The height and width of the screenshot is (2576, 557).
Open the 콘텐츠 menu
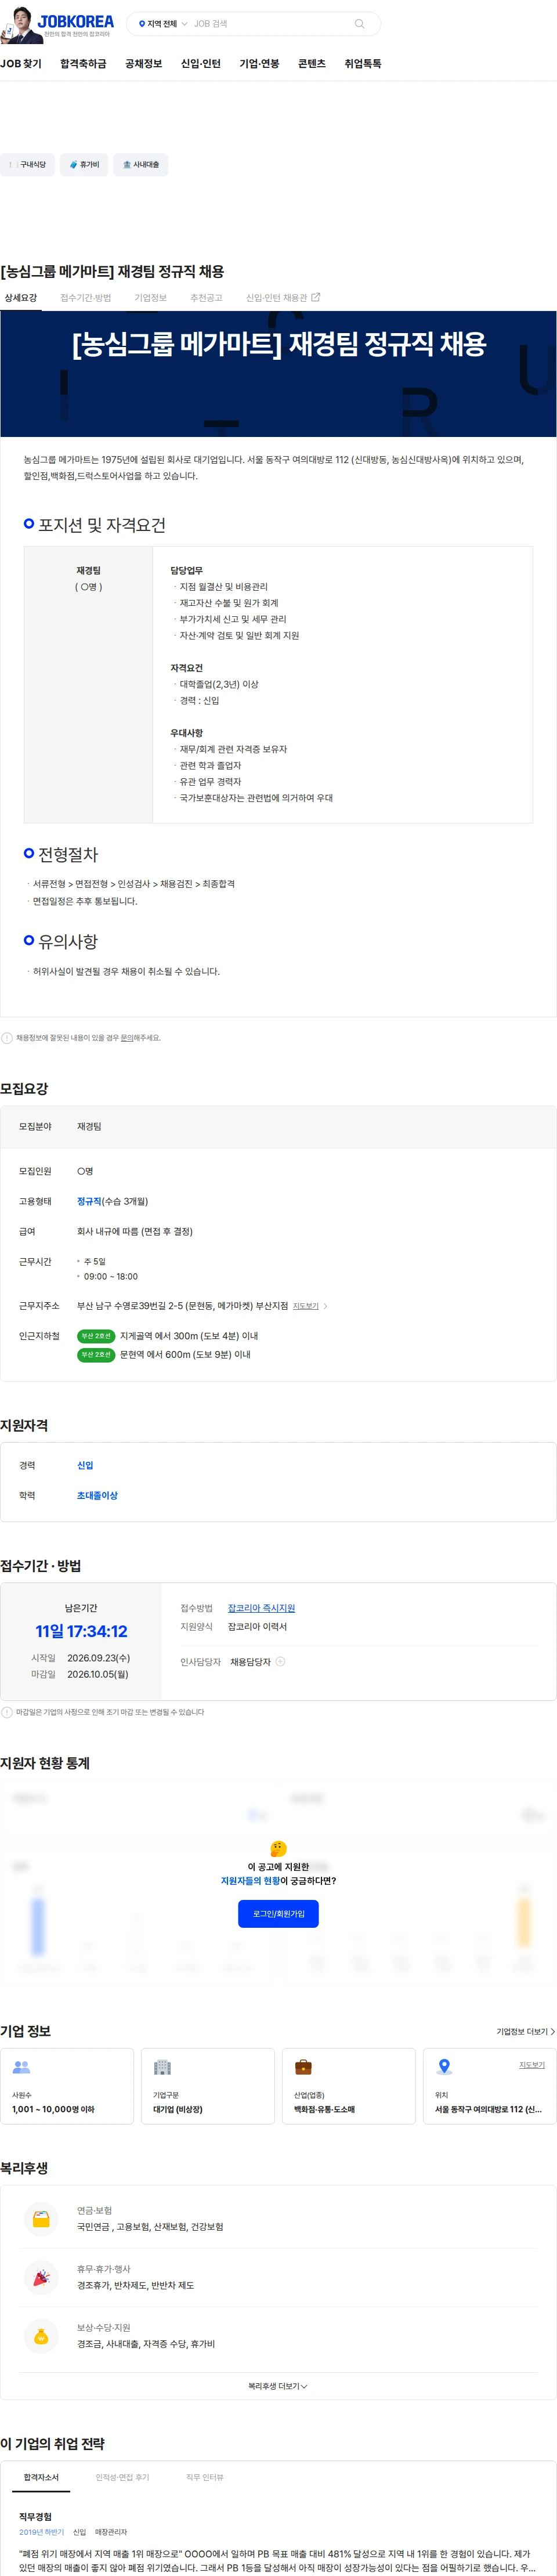[x=312, y=63]
